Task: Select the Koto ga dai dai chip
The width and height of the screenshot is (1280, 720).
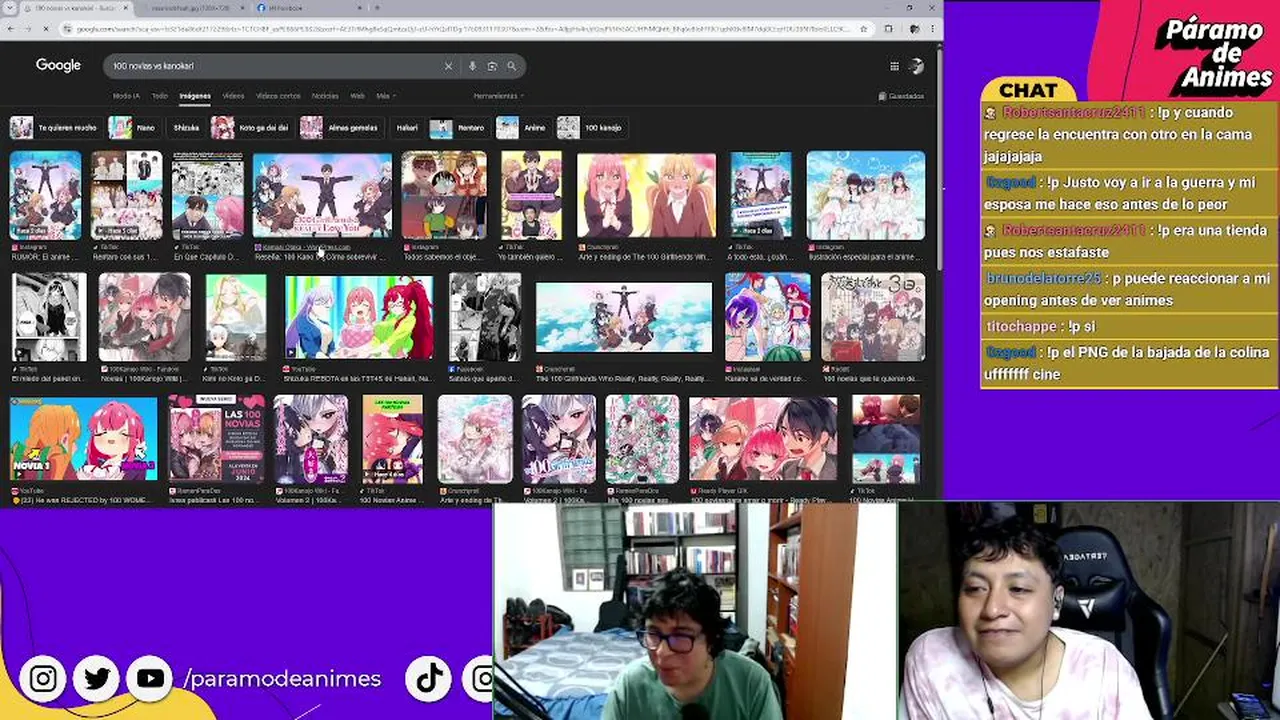Action: (x=251, y=128)
